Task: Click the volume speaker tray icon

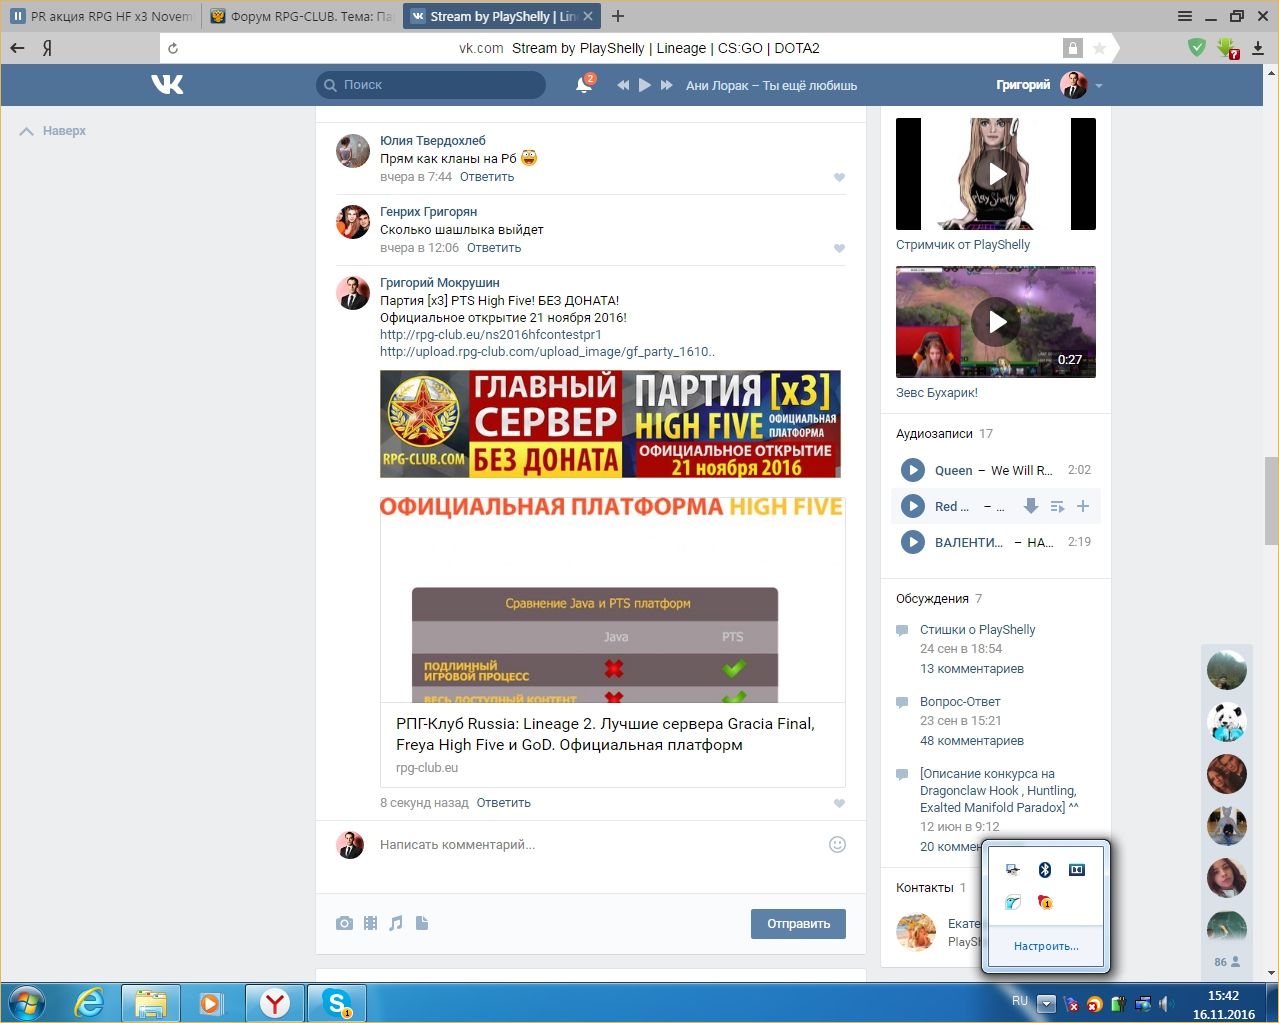Action: 1165,1003
